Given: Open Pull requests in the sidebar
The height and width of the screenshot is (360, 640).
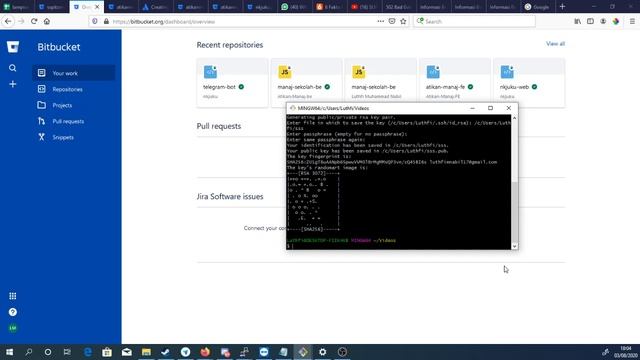Looking at the screenshot, I should (74, 121).
